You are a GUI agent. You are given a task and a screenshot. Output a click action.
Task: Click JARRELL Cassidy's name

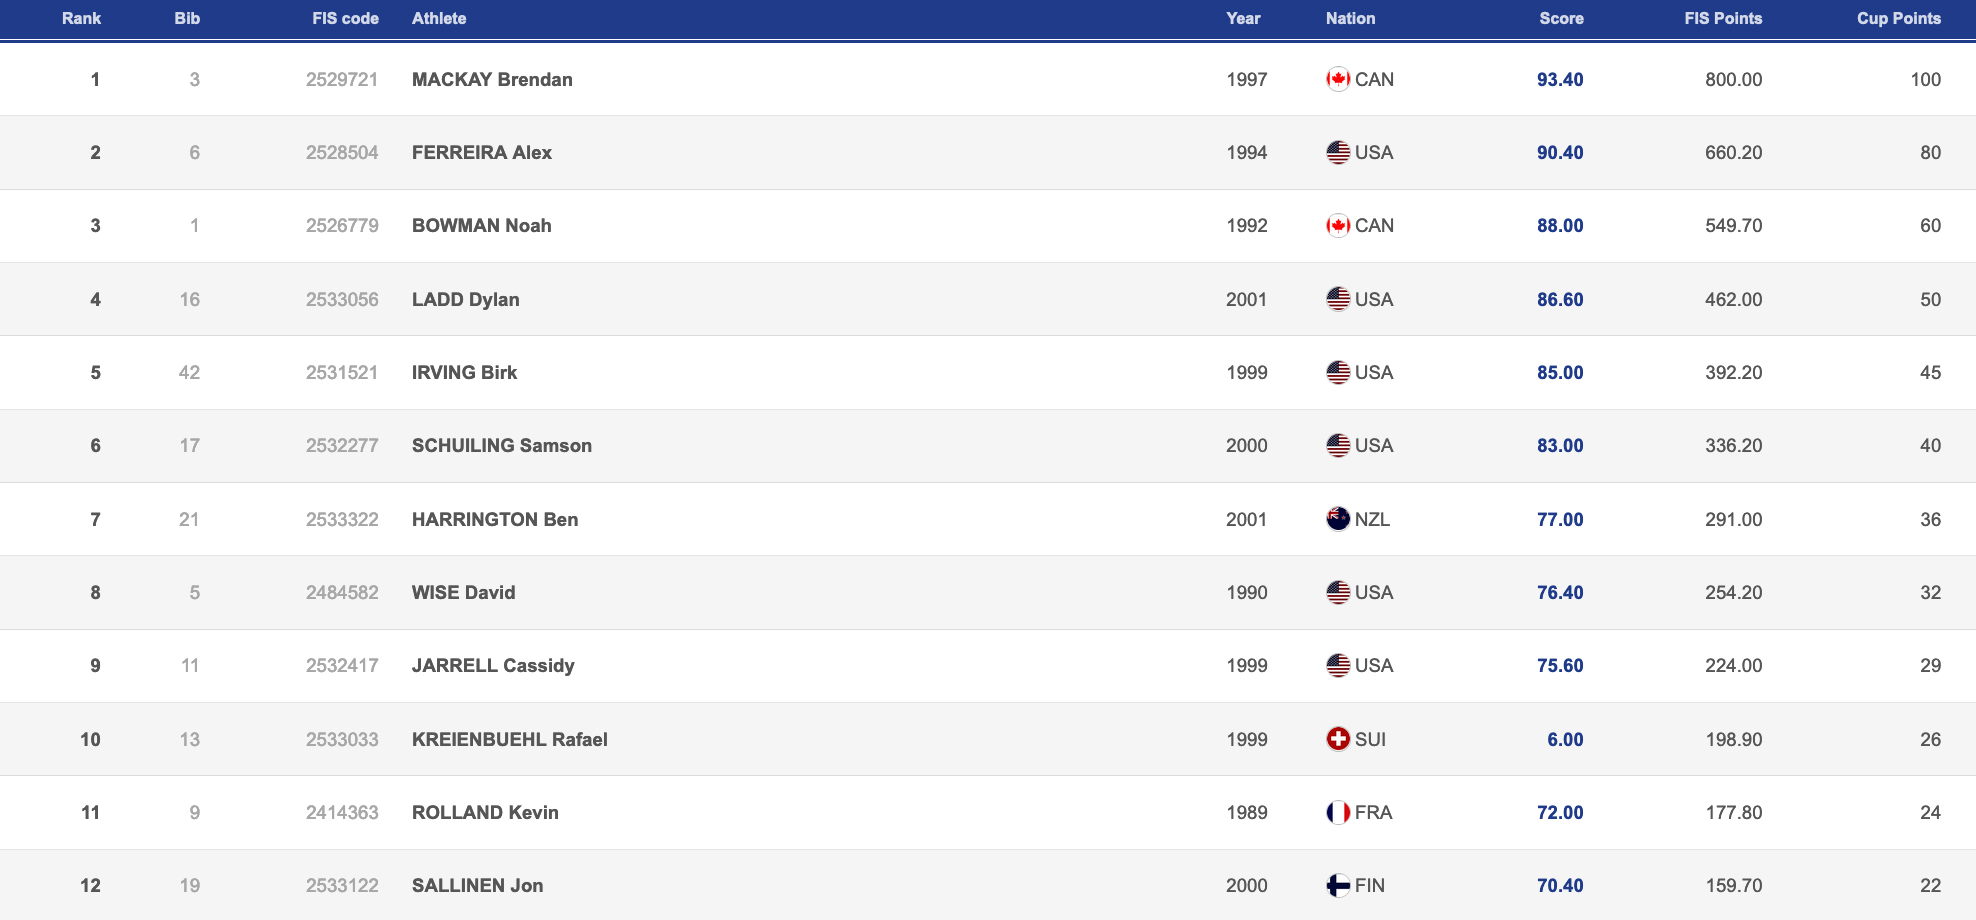tap(493, 665)
